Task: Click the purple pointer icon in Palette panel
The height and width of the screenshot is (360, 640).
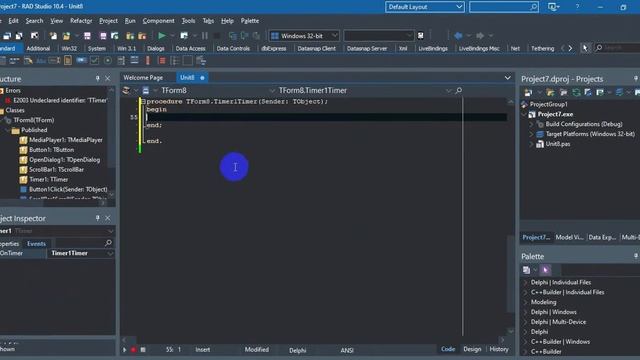Action: point(545,270)
